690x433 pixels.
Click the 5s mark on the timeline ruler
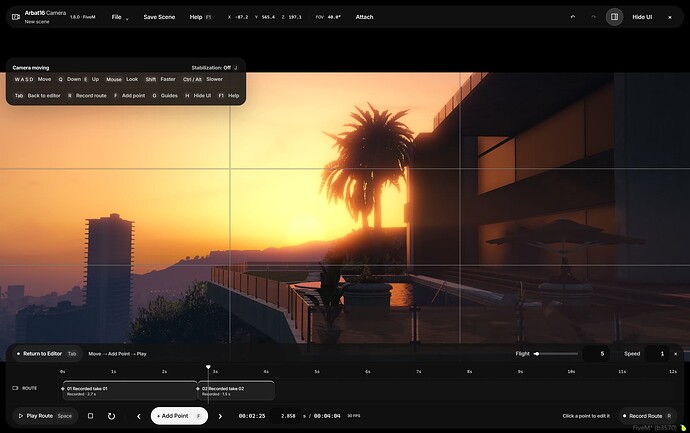(316, 372)
